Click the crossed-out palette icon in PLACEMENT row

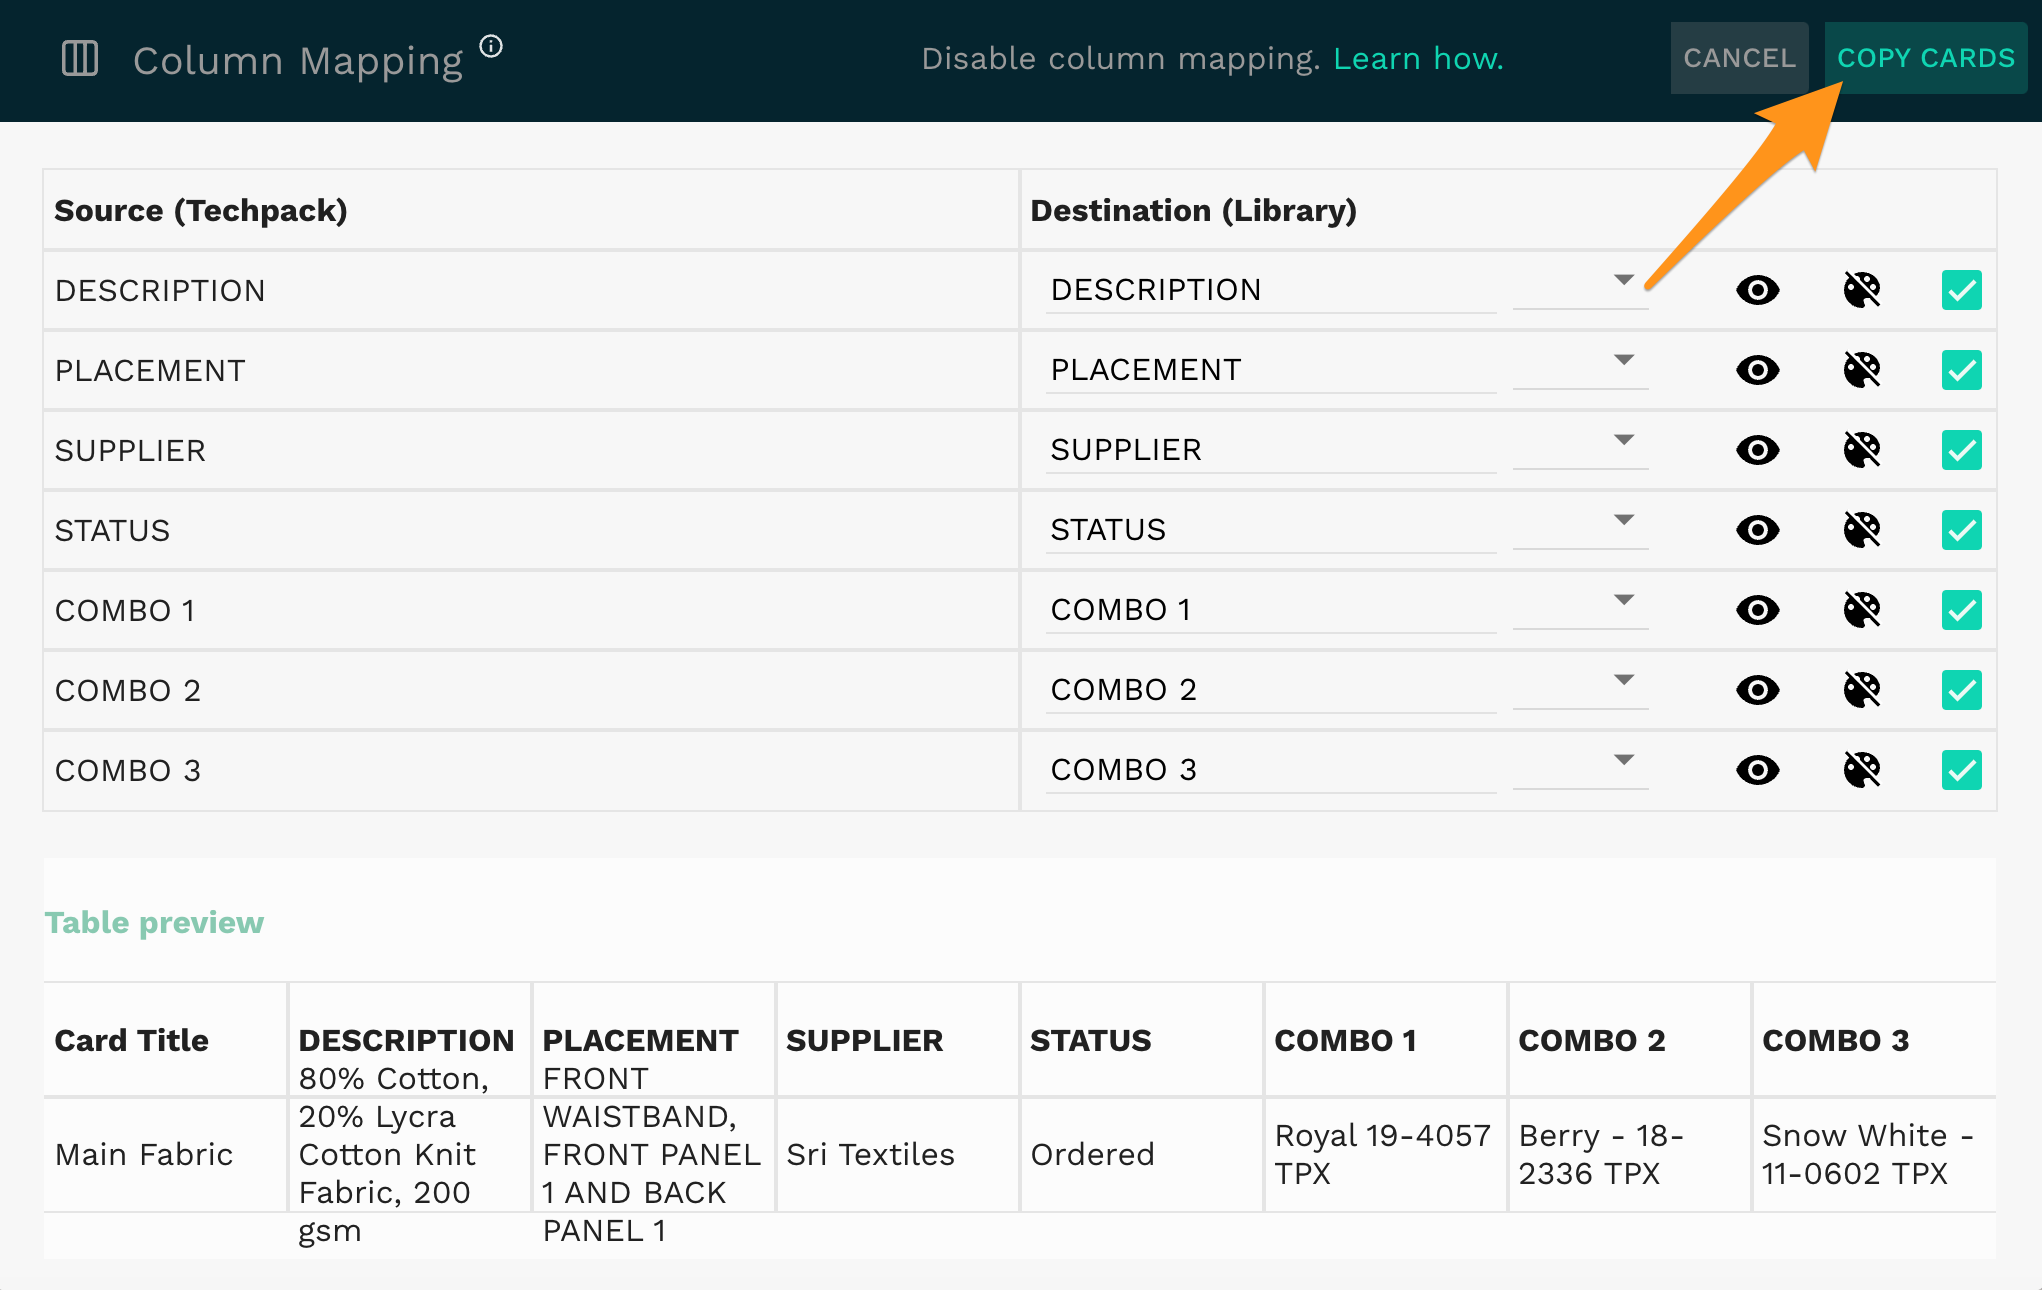pyautogui.click(x=1862, y=370)
